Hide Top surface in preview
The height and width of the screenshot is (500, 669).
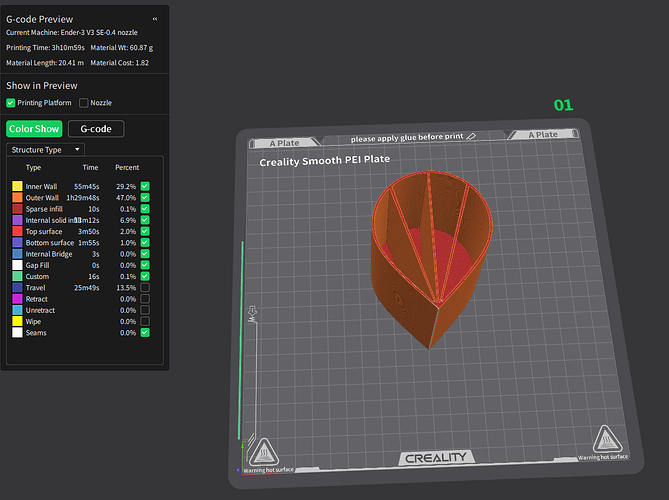click(145, 231)
